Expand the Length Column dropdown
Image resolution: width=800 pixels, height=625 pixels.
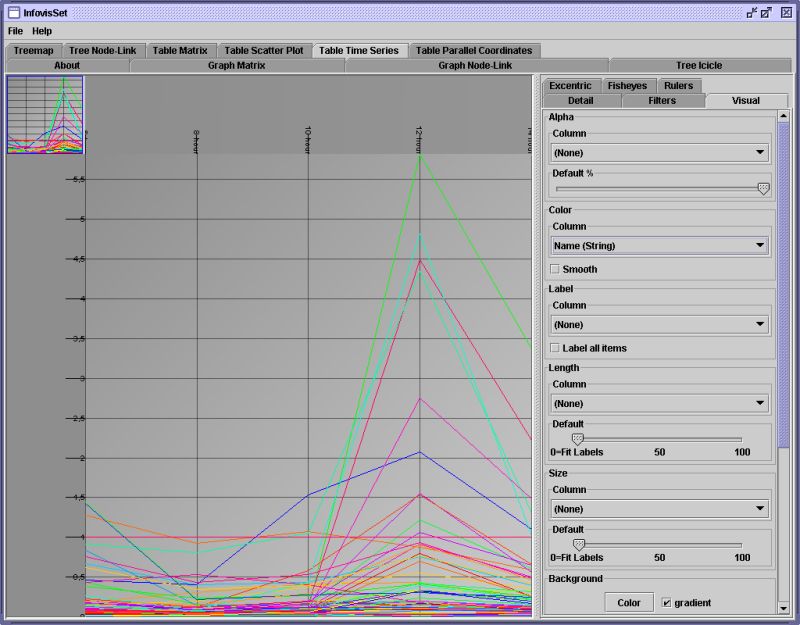660,403
